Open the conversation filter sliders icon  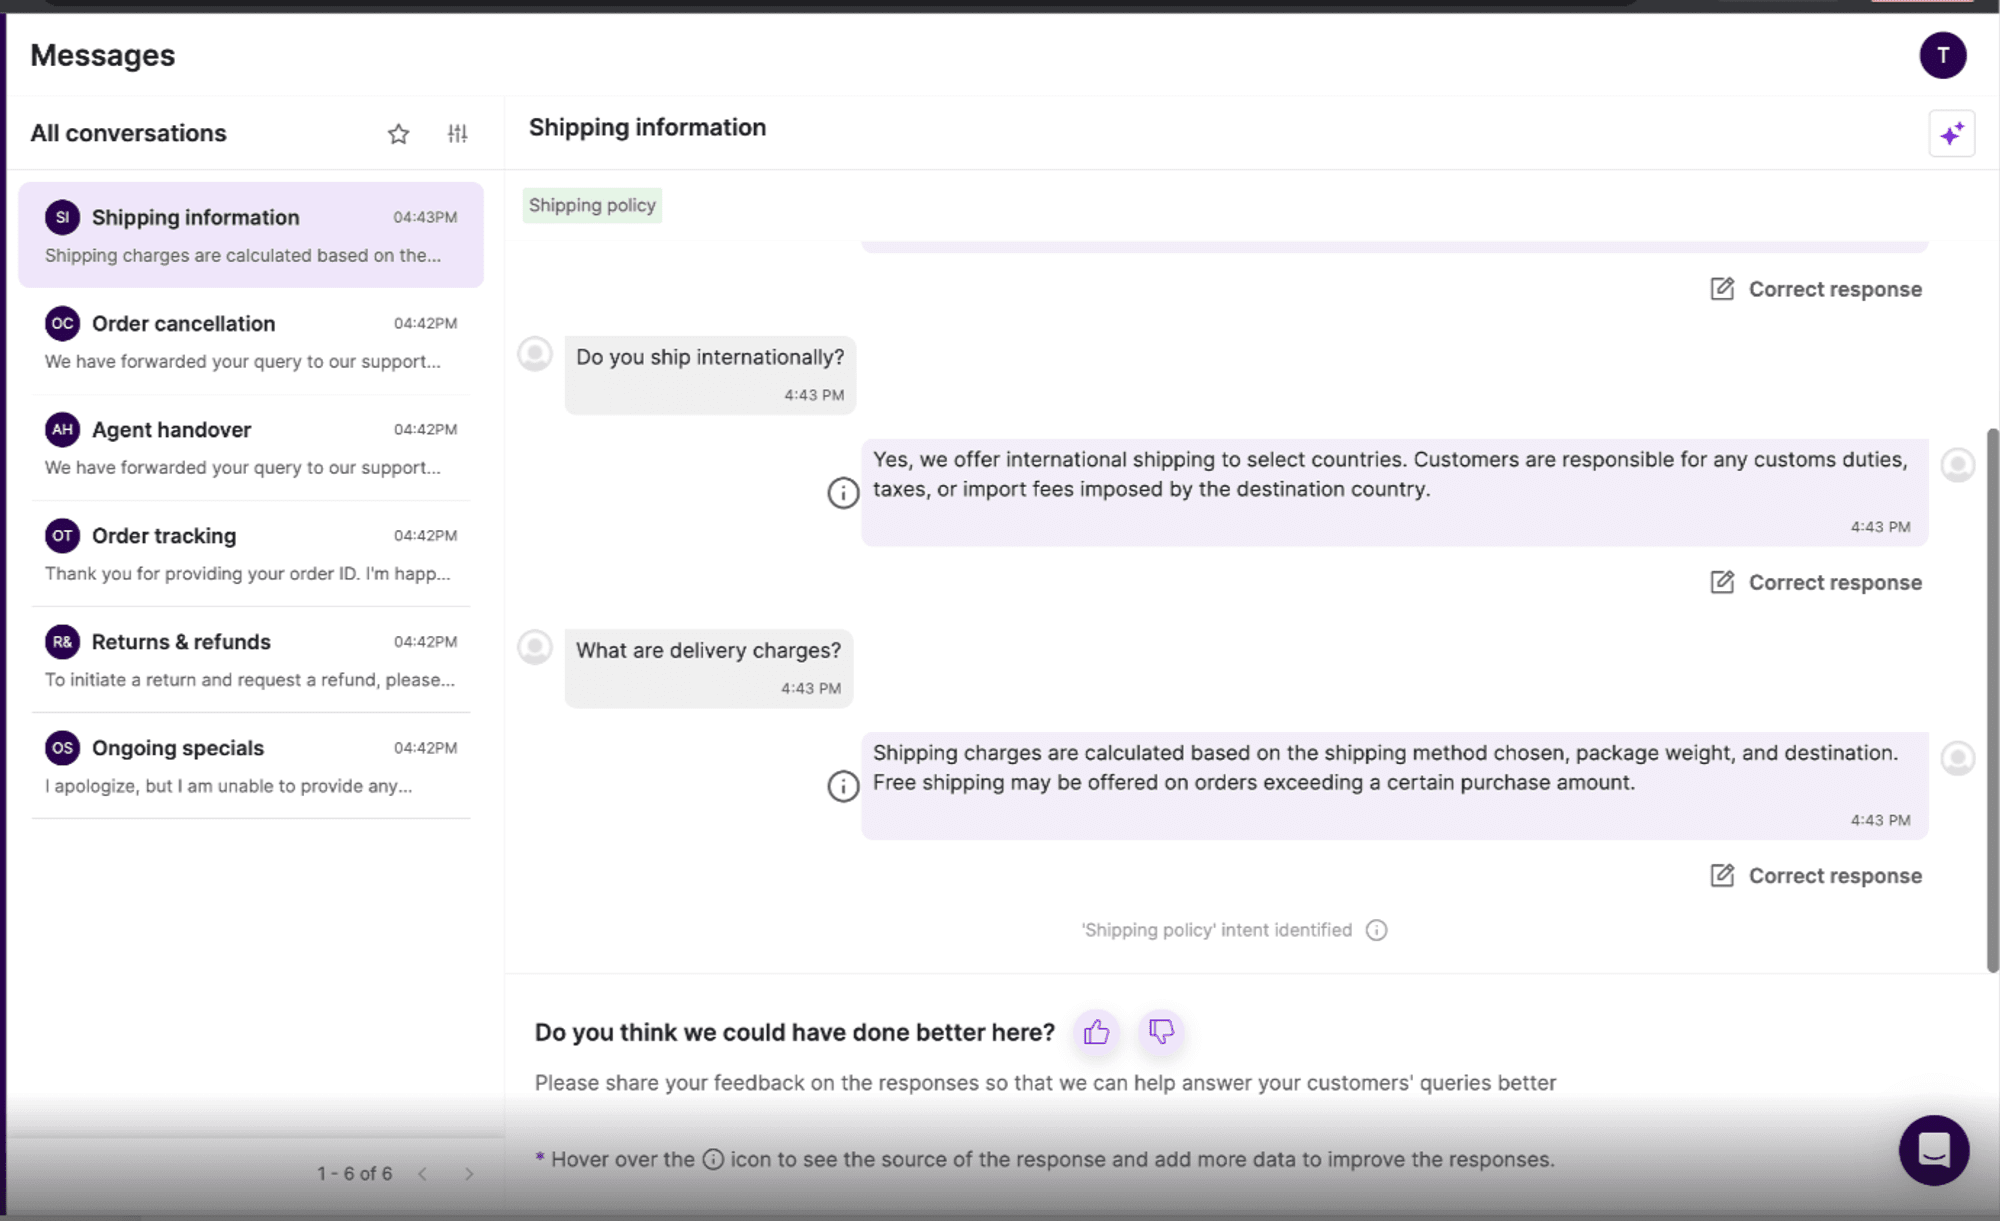(x=457, y=133)
